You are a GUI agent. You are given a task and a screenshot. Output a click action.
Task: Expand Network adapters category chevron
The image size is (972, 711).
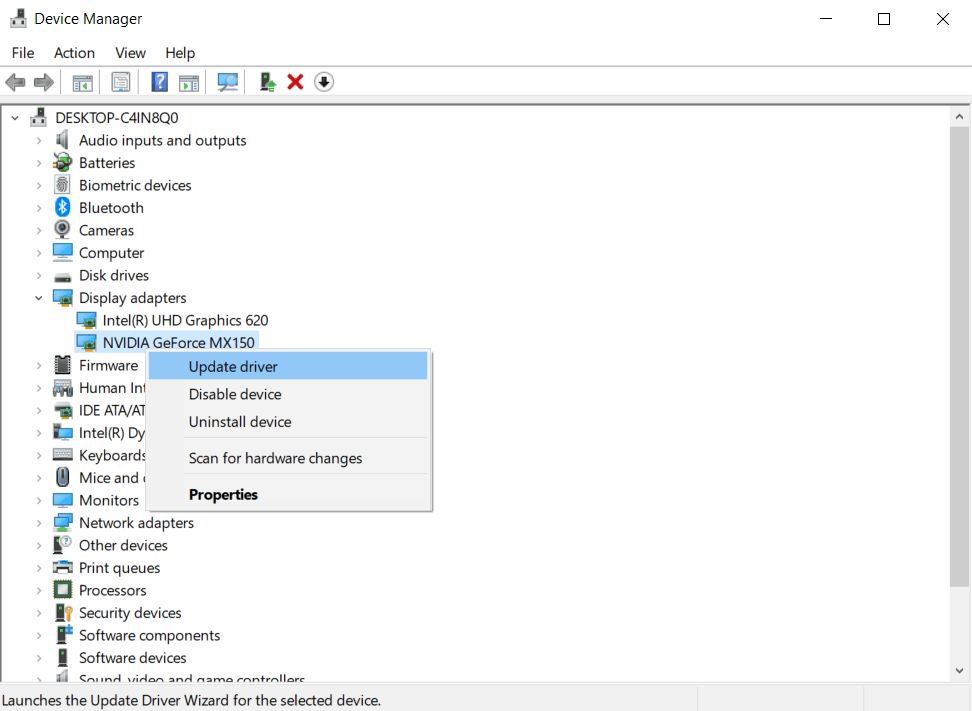coord(39,523)
